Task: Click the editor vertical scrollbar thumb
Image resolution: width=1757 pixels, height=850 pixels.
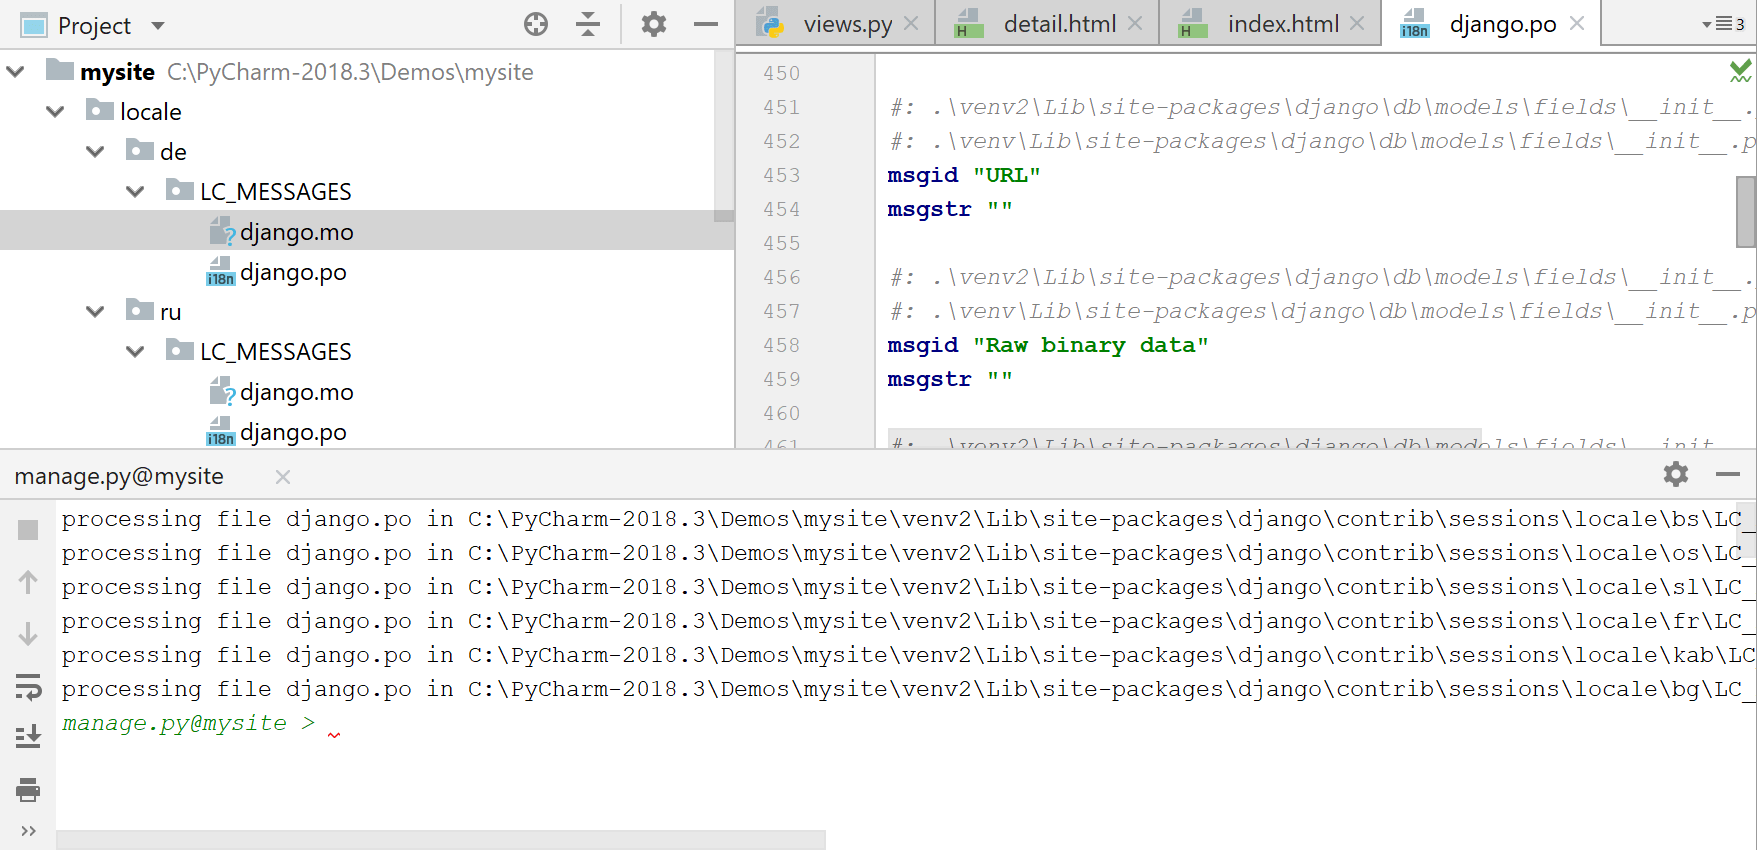Action: click(x=1746, y=211)
